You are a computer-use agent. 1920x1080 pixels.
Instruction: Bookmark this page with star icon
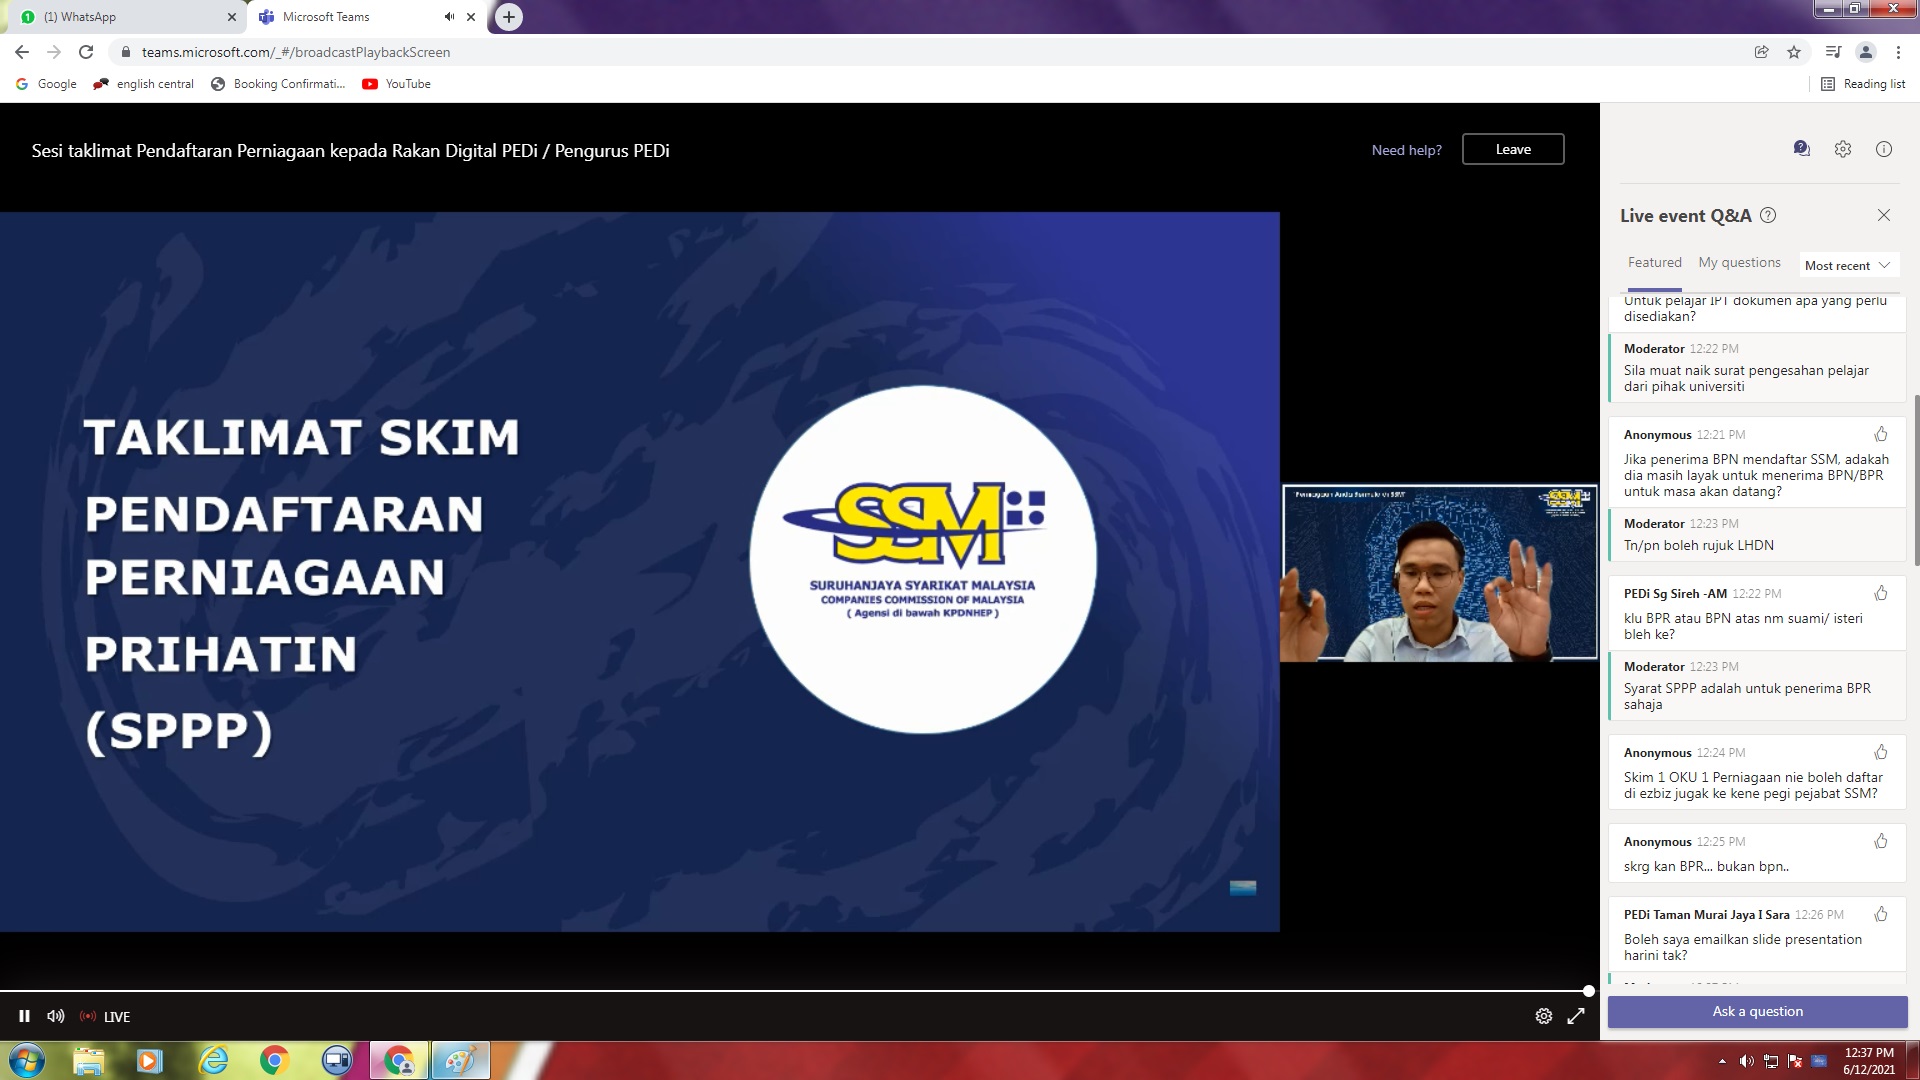point(1794,52)
